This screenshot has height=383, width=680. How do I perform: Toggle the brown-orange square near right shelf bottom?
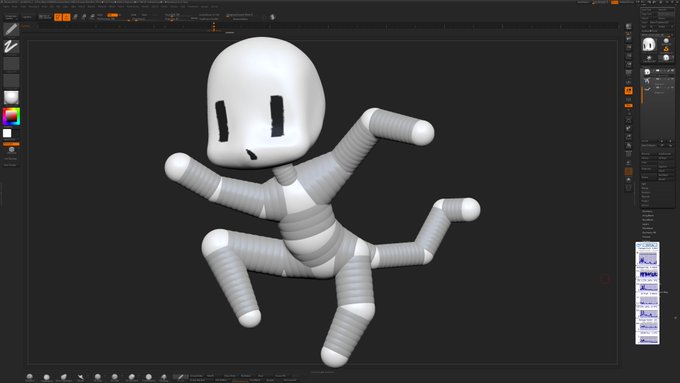628,171
